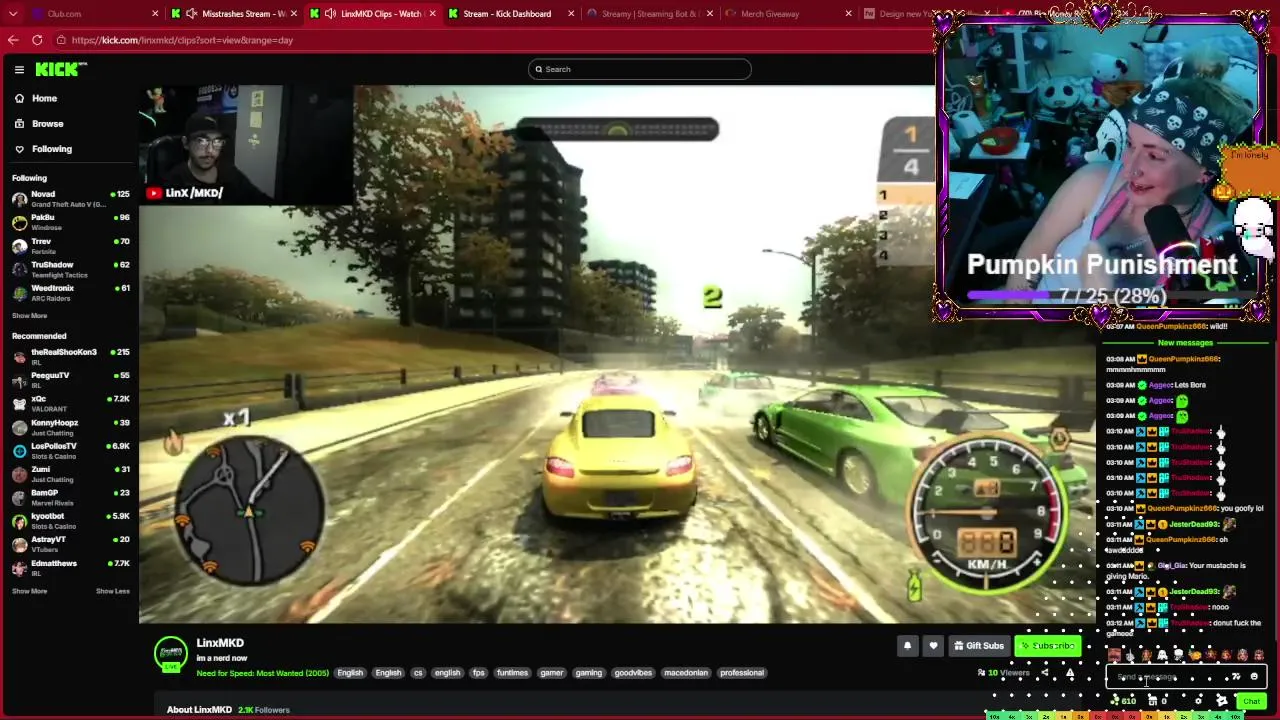Open theRealShookon3 recommended channel

[70, 356]
